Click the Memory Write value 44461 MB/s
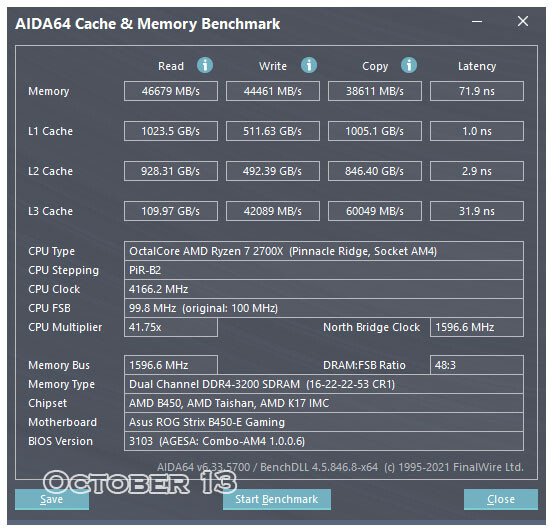This screenshot has width=555, height=532. pyautogui.click(x=273, y=91)
